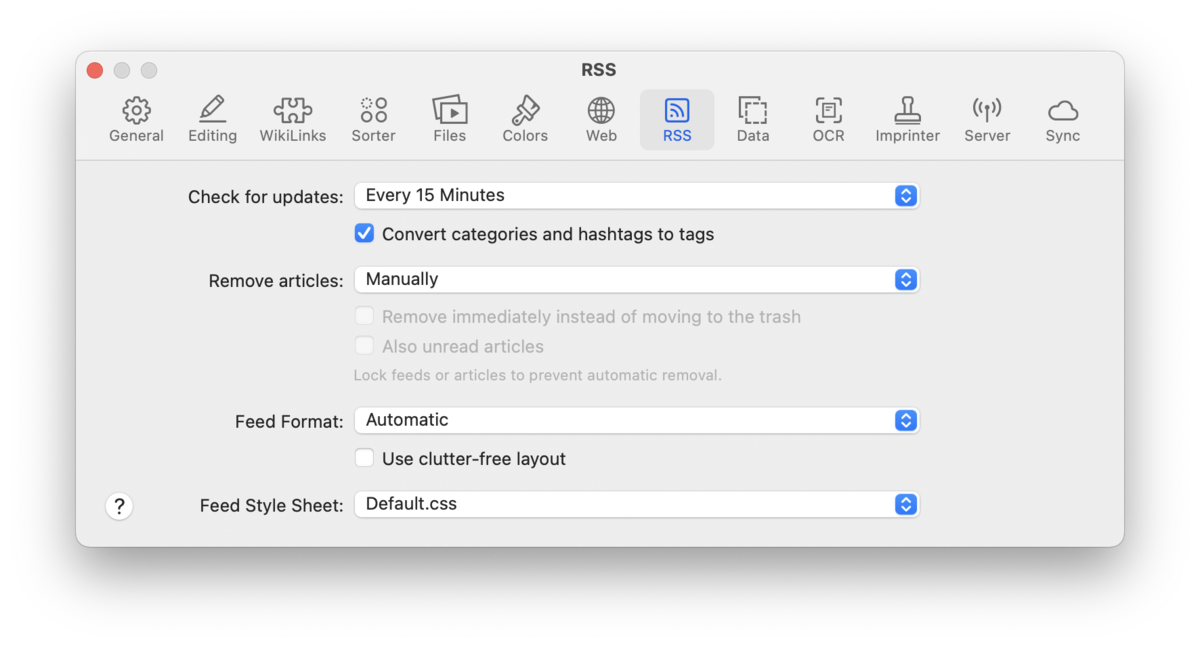Enable Use clutter-free layout

pos(365,459)
